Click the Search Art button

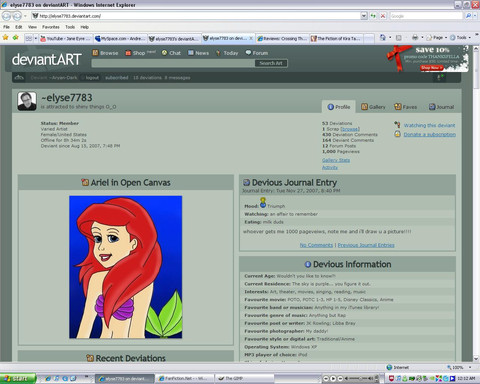tap(271, 63)
